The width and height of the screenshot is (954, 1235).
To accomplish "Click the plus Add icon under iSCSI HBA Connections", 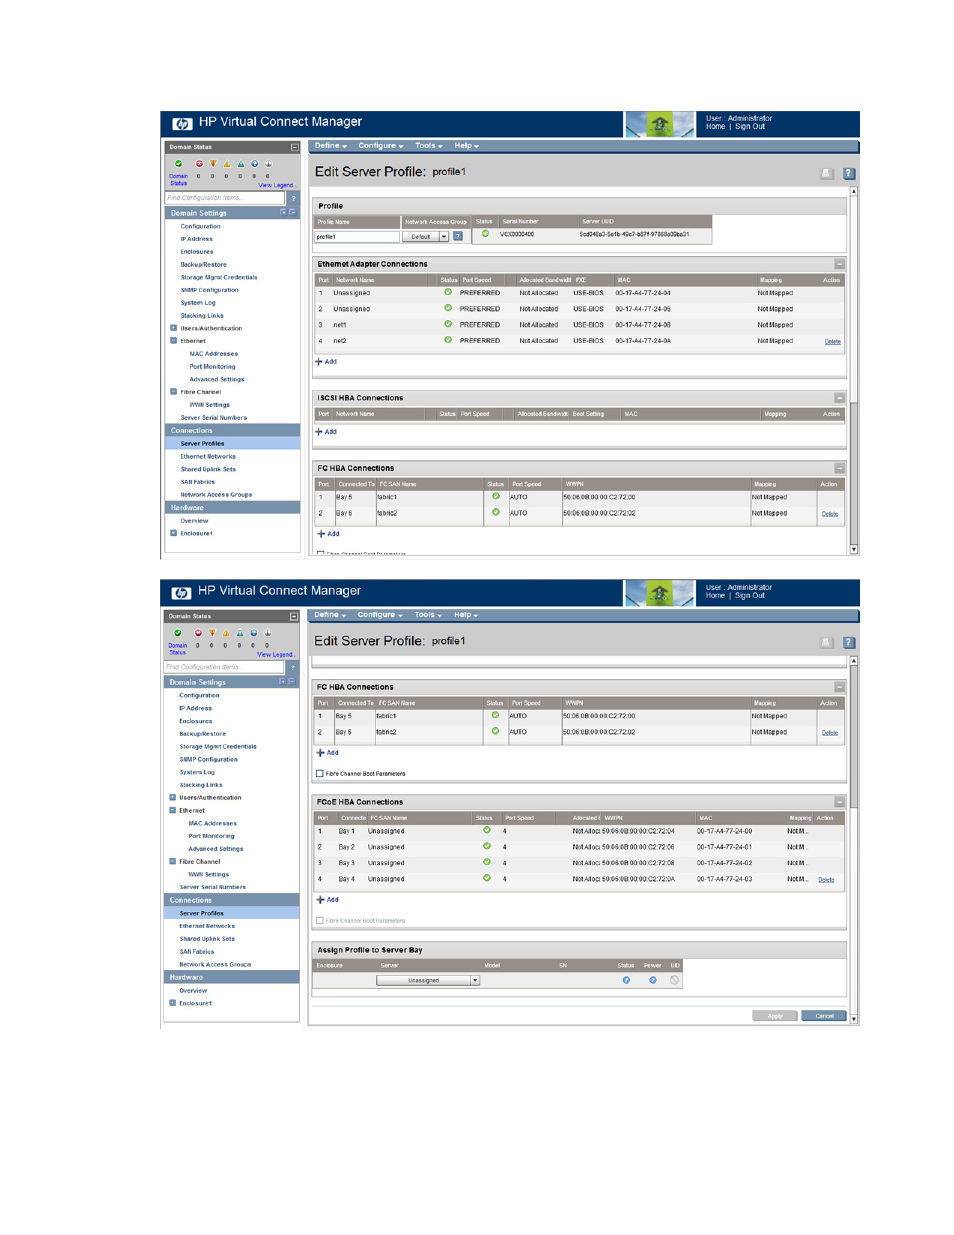I will [320, 432].
